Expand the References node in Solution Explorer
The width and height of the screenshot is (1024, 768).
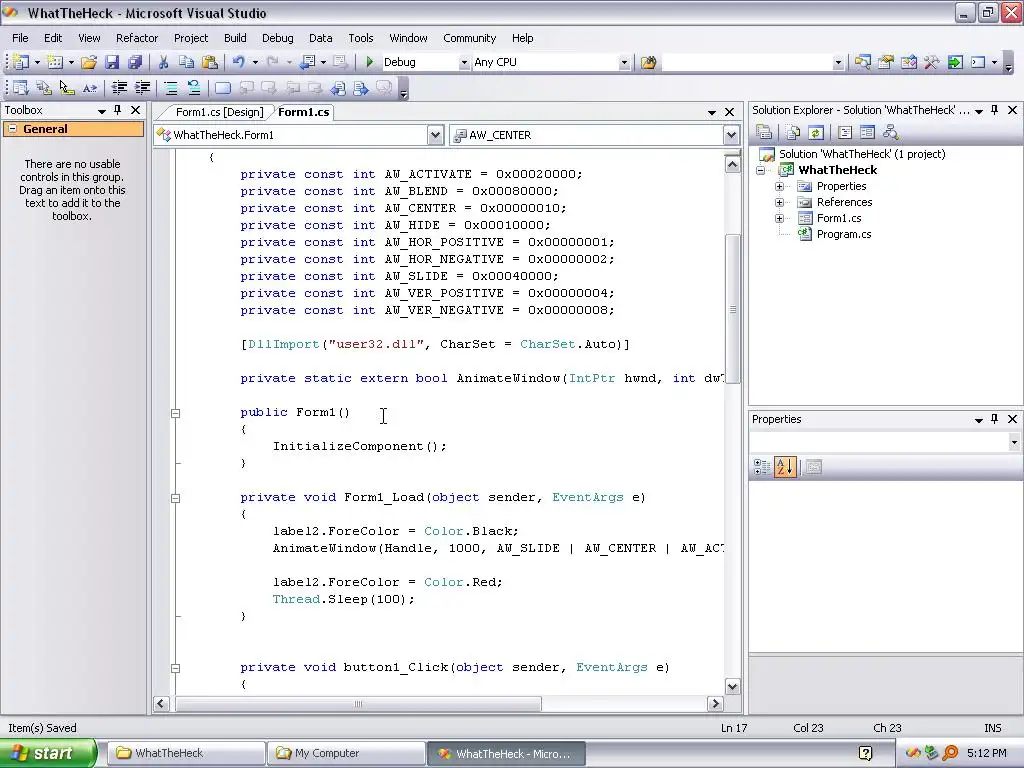coord(779,202)
